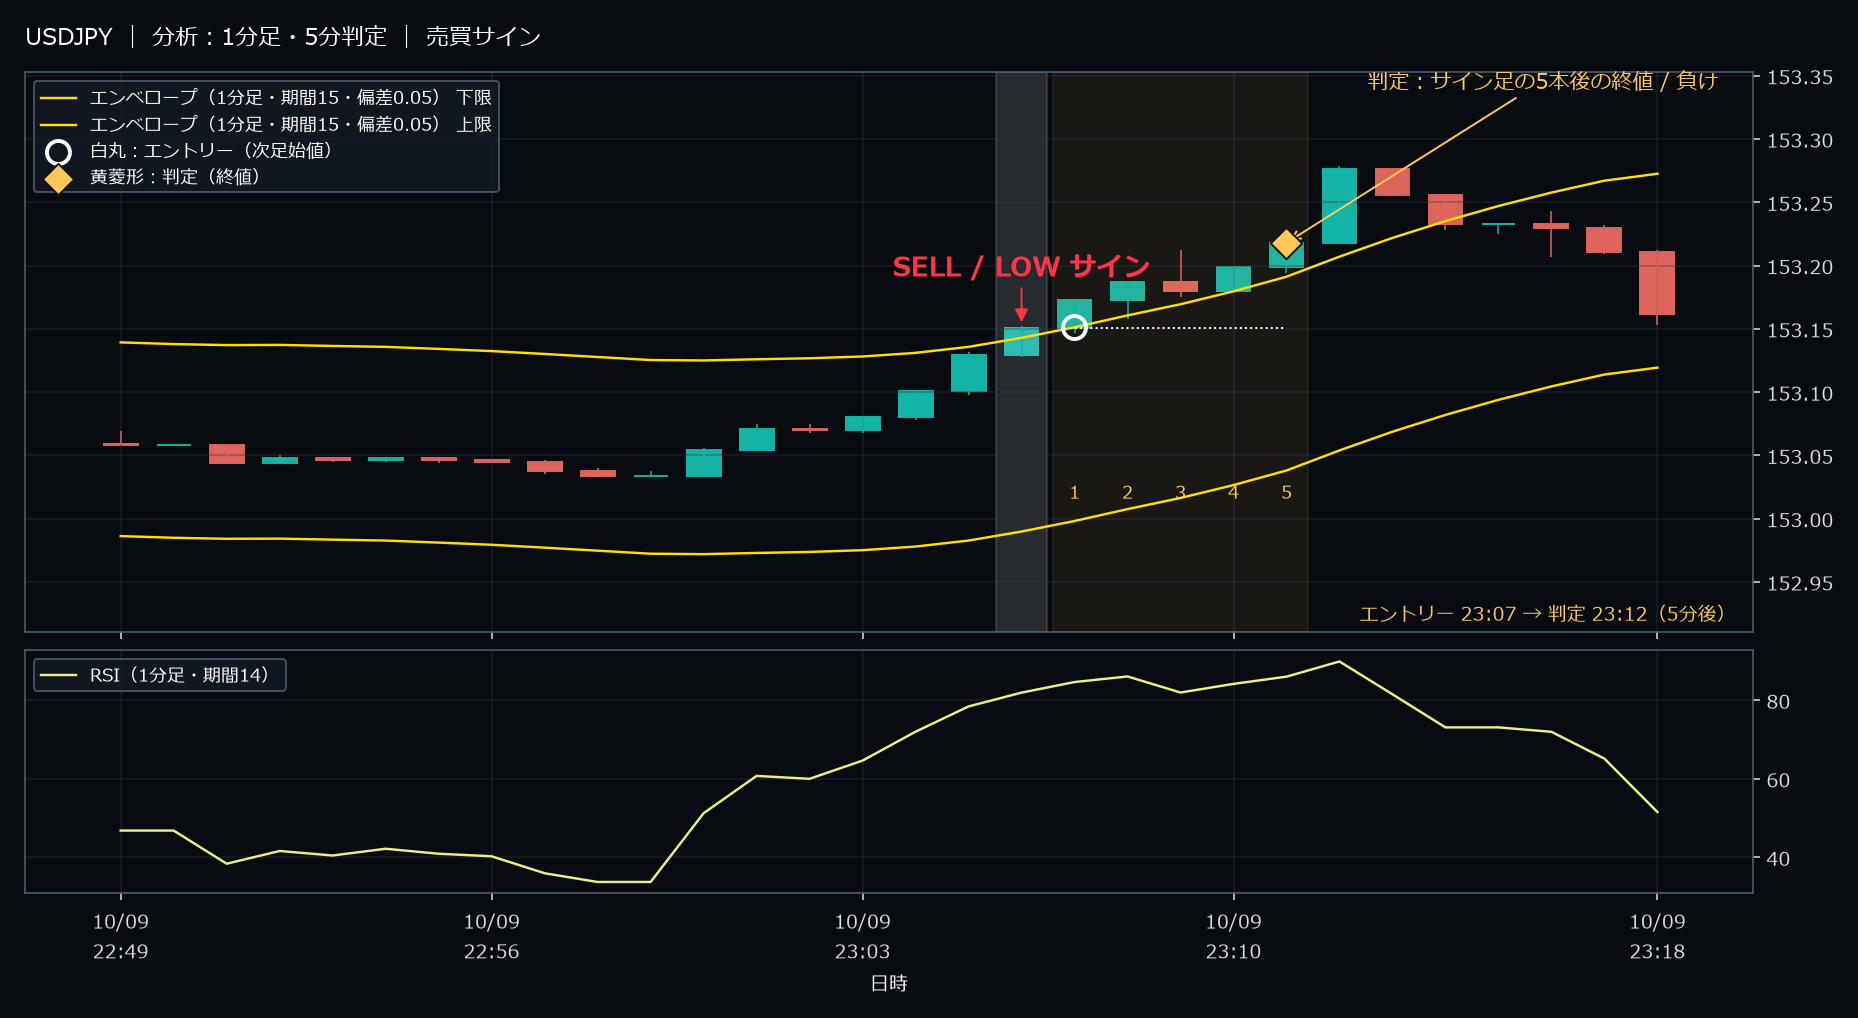The width and height of the screenshot is (1858, 1018).
Task: Click the 分析：1分足・5分判定 title text
Action: pyautogui.click(x=269, y=37)
